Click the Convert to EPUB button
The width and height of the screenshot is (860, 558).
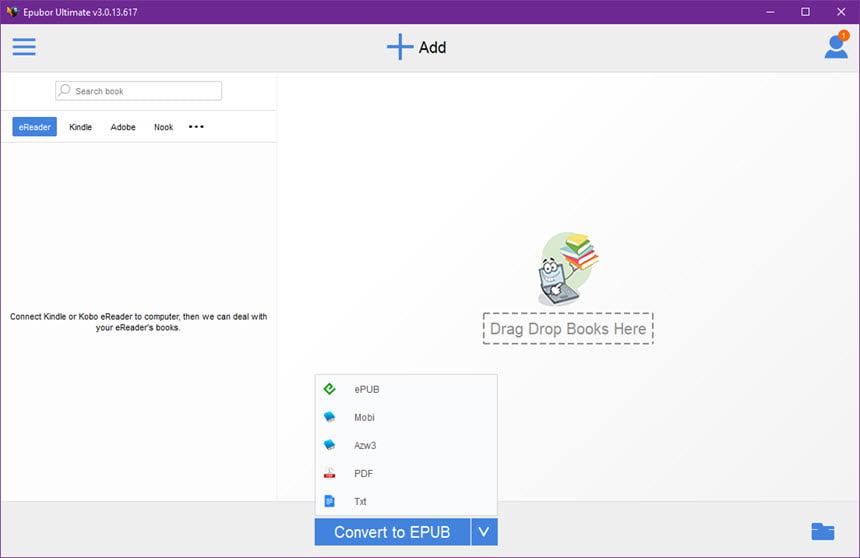point(392,532)
